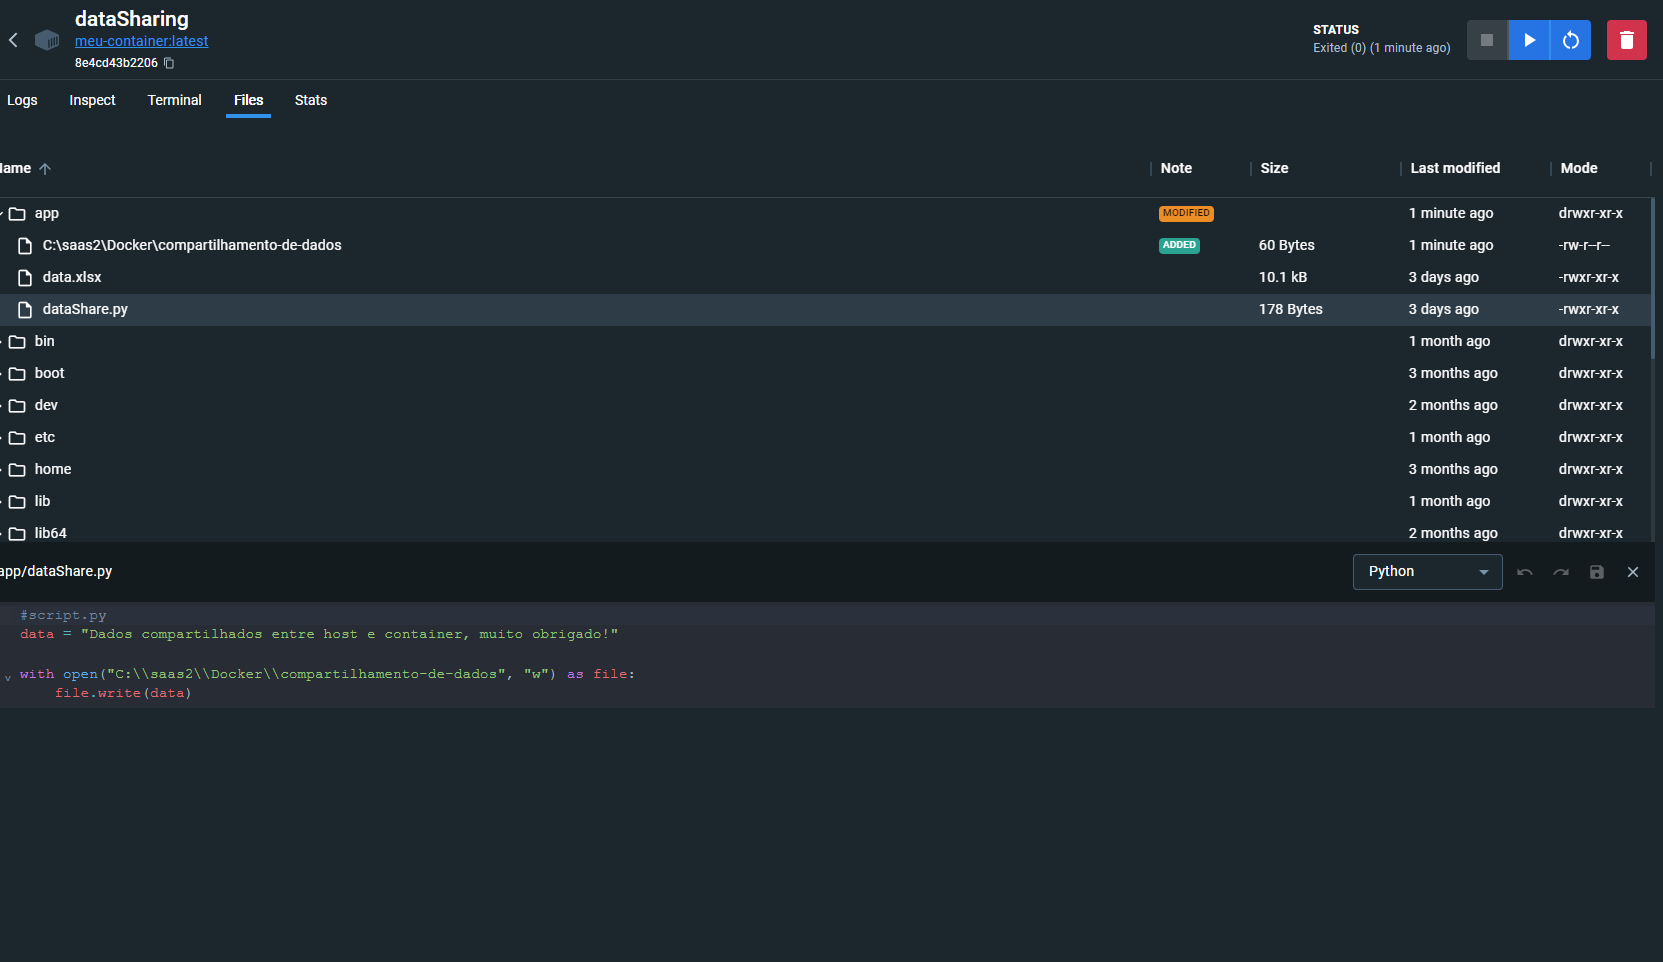Start the container with the play button
1663x962 pixels.
(x=1529, y=40)
